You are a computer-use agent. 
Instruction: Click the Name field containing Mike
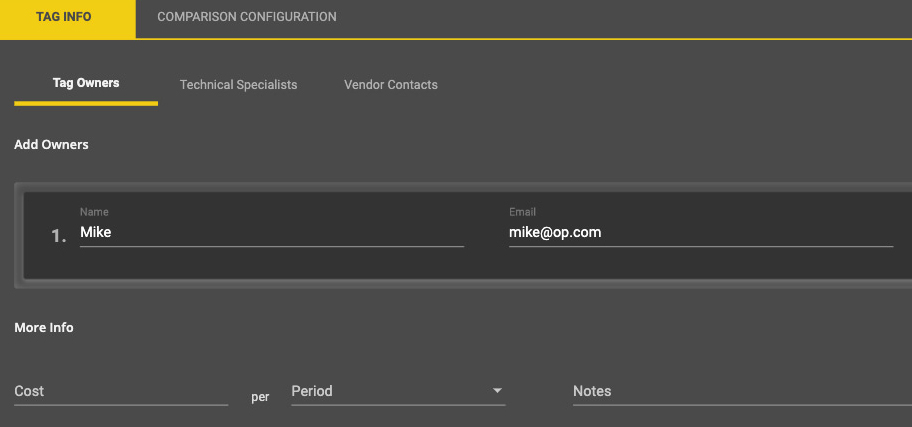click(x=272, y=233)
